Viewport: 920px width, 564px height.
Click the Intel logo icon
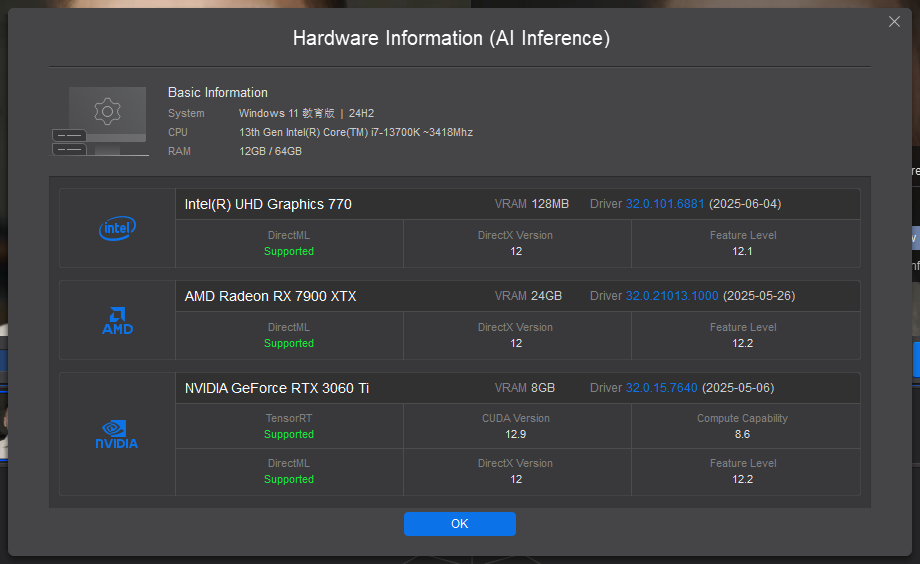pos(117,228)
